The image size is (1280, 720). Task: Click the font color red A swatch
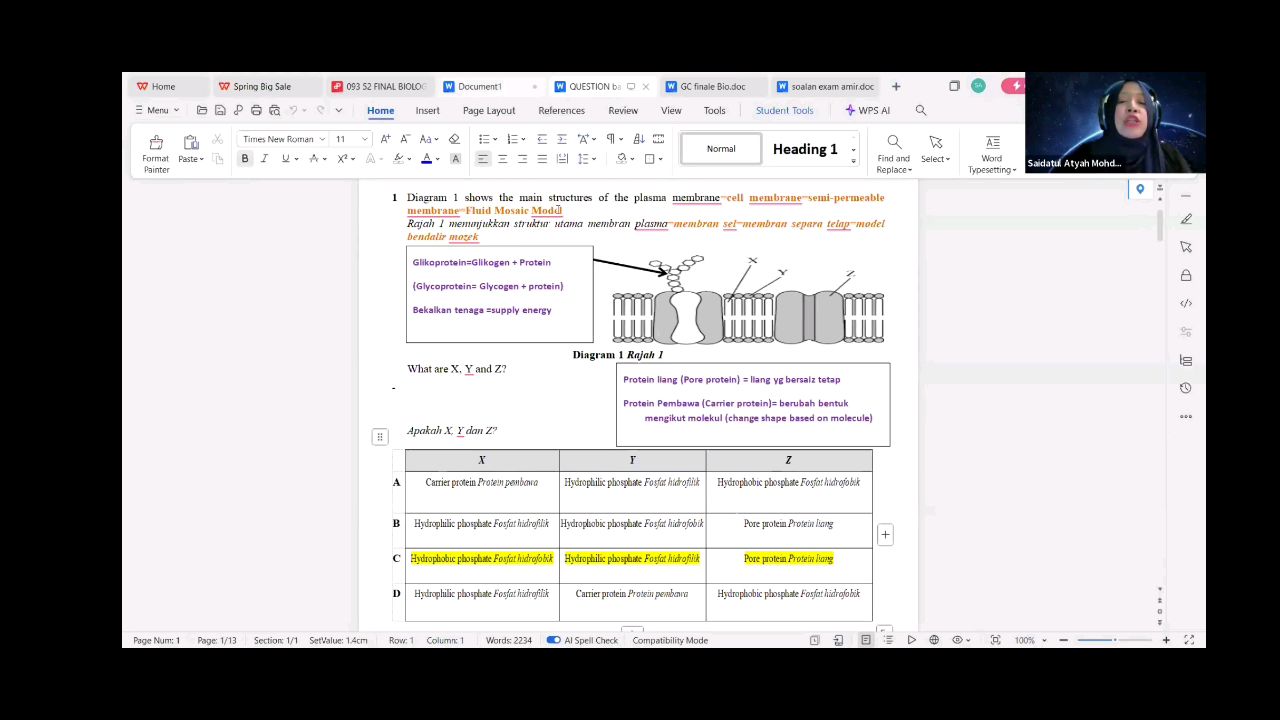click(x=427, y=159)
